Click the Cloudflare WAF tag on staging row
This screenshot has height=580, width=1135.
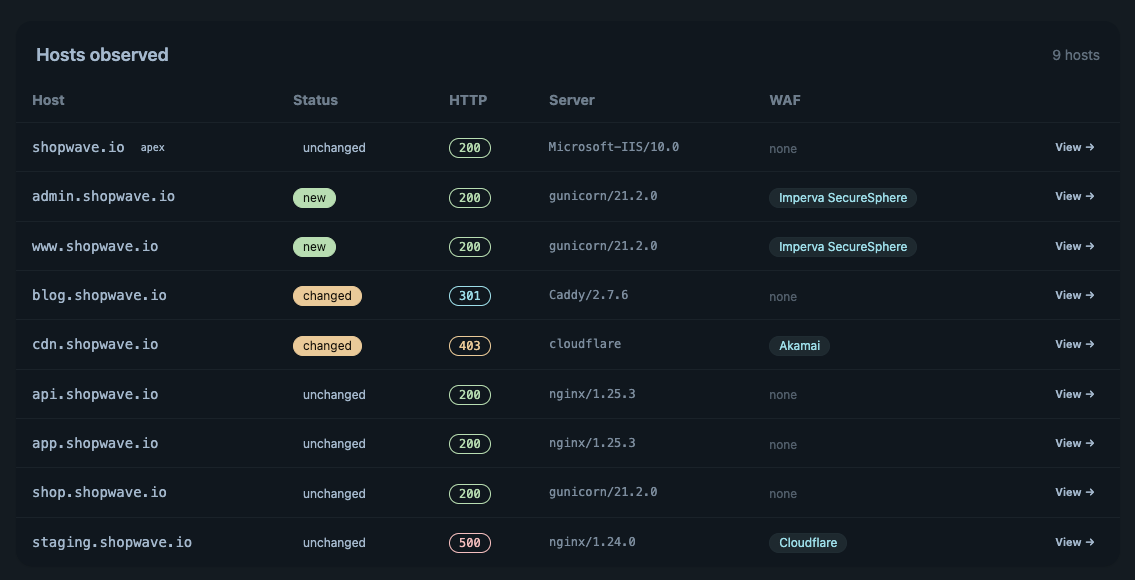[x=808, y=543]
